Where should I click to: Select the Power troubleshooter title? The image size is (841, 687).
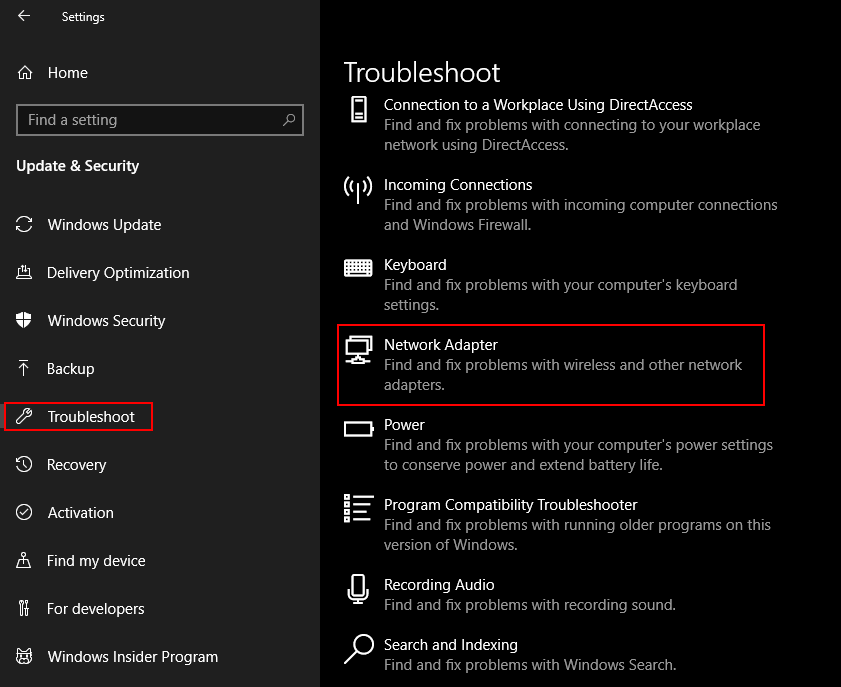(x=404, y=425)
